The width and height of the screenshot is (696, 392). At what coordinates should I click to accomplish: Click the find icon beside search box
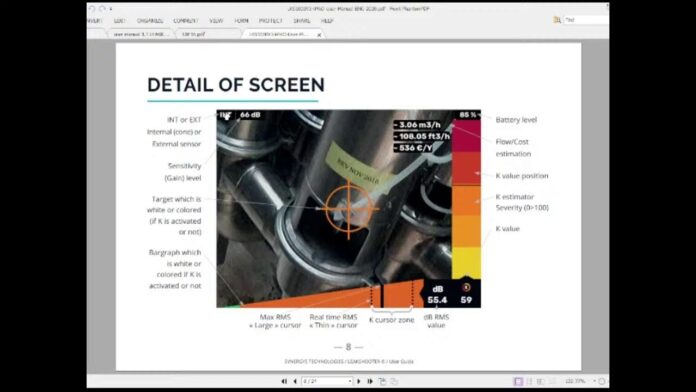[x=557, y=20]
